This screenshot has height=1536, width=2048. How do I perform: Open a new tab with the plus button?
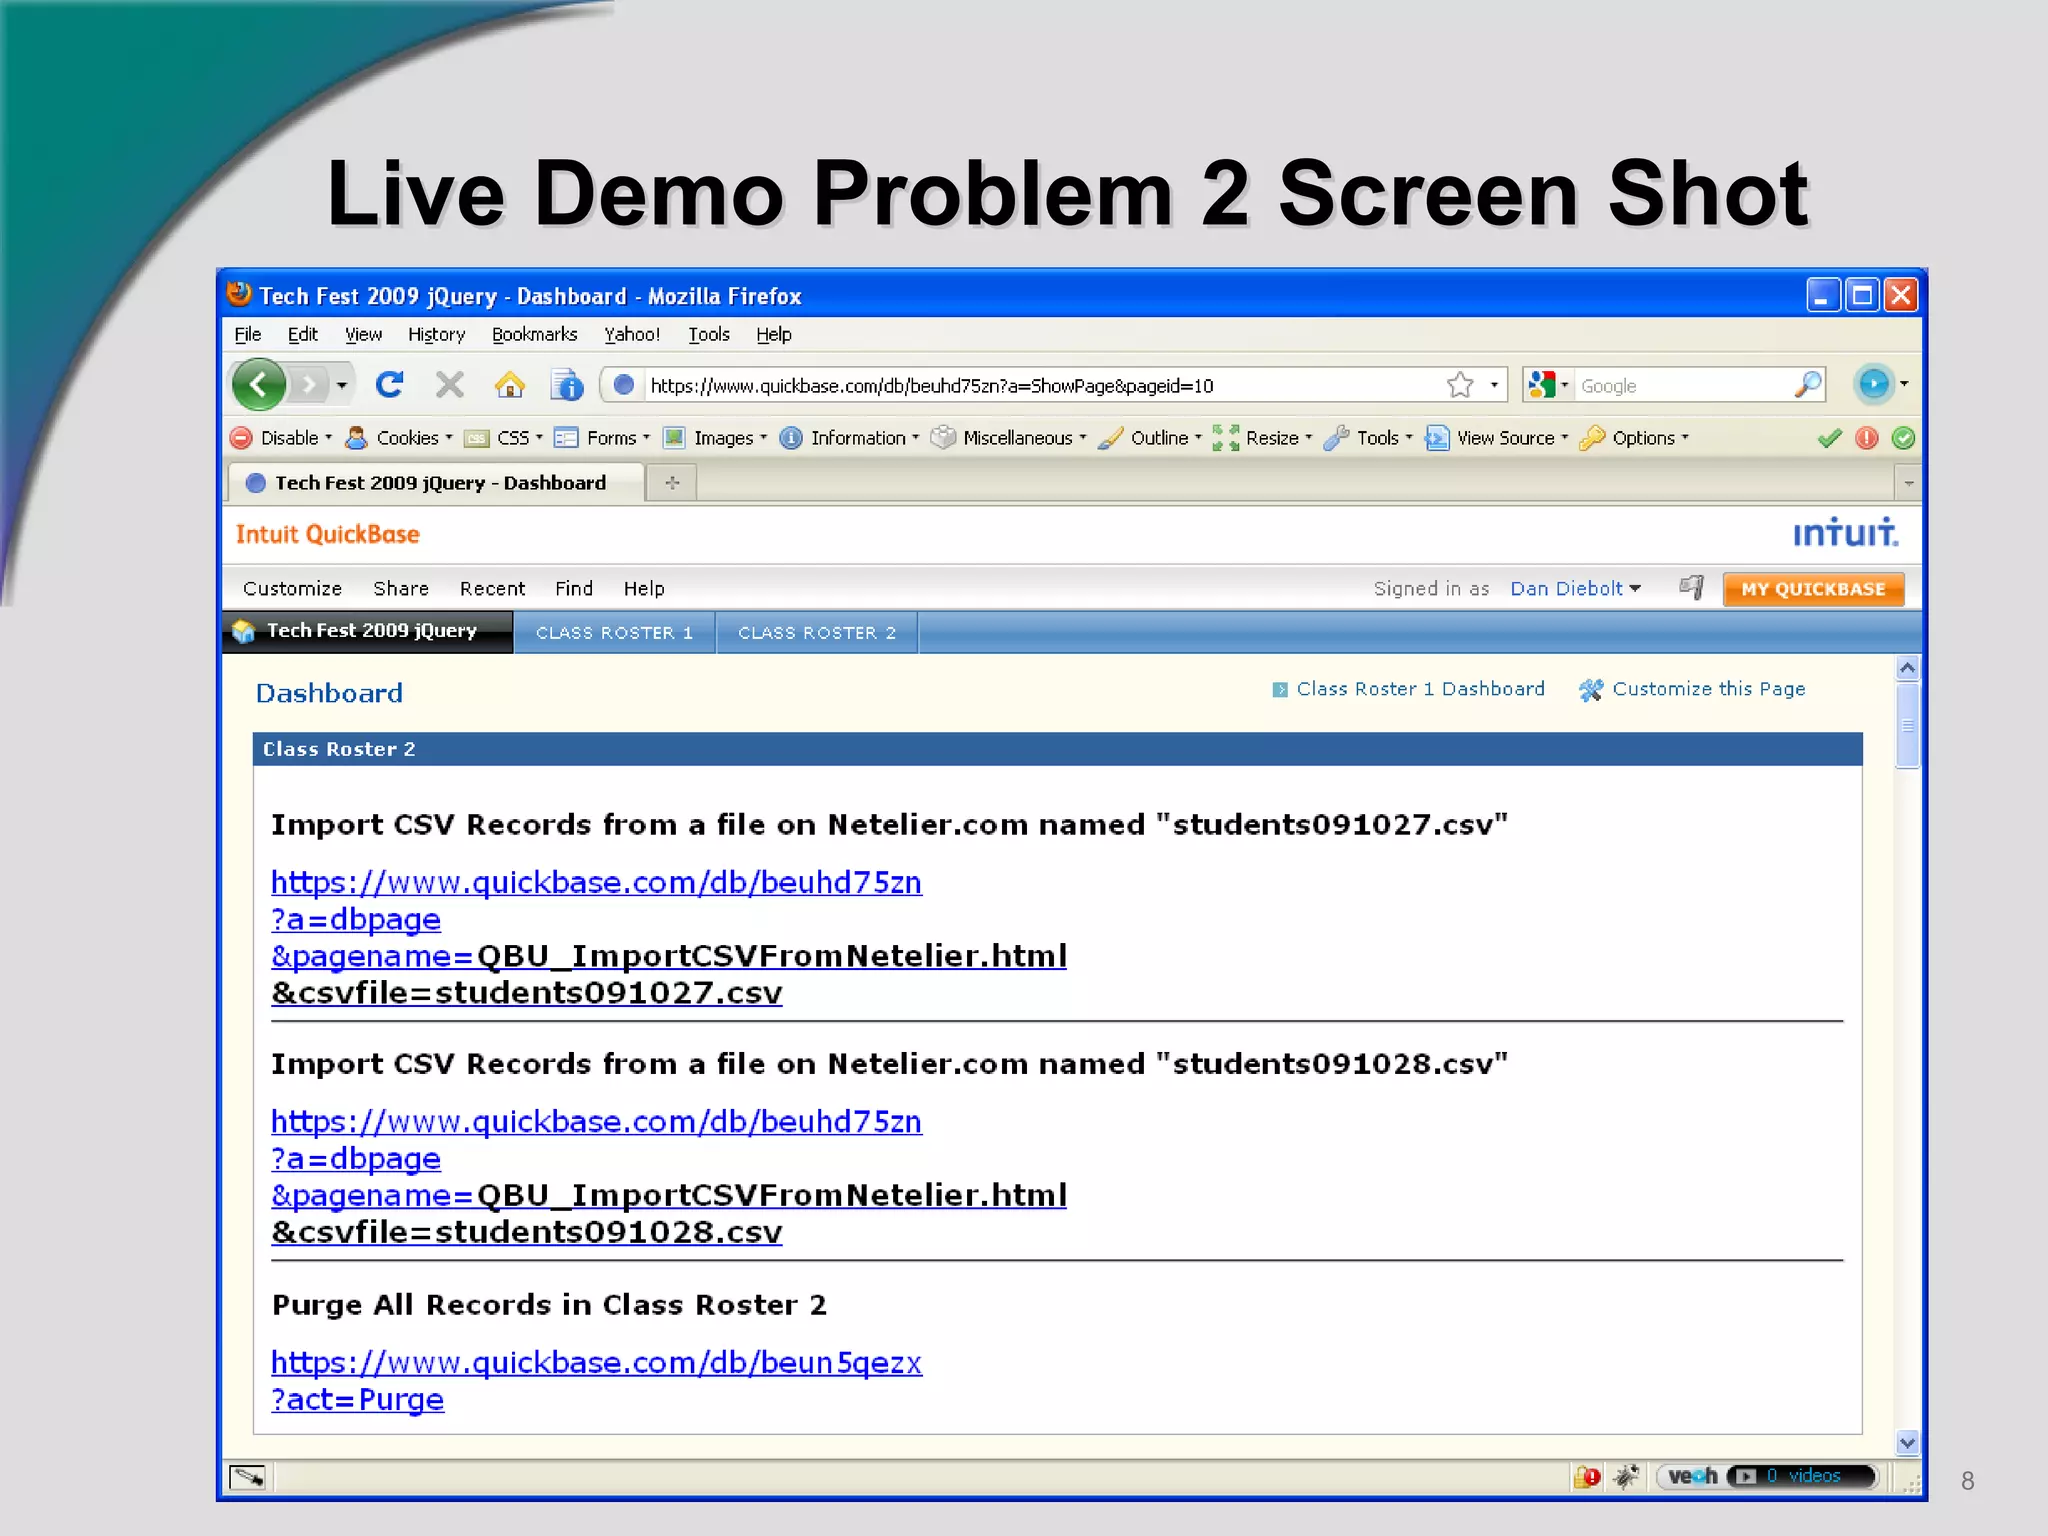coord(672,483)
